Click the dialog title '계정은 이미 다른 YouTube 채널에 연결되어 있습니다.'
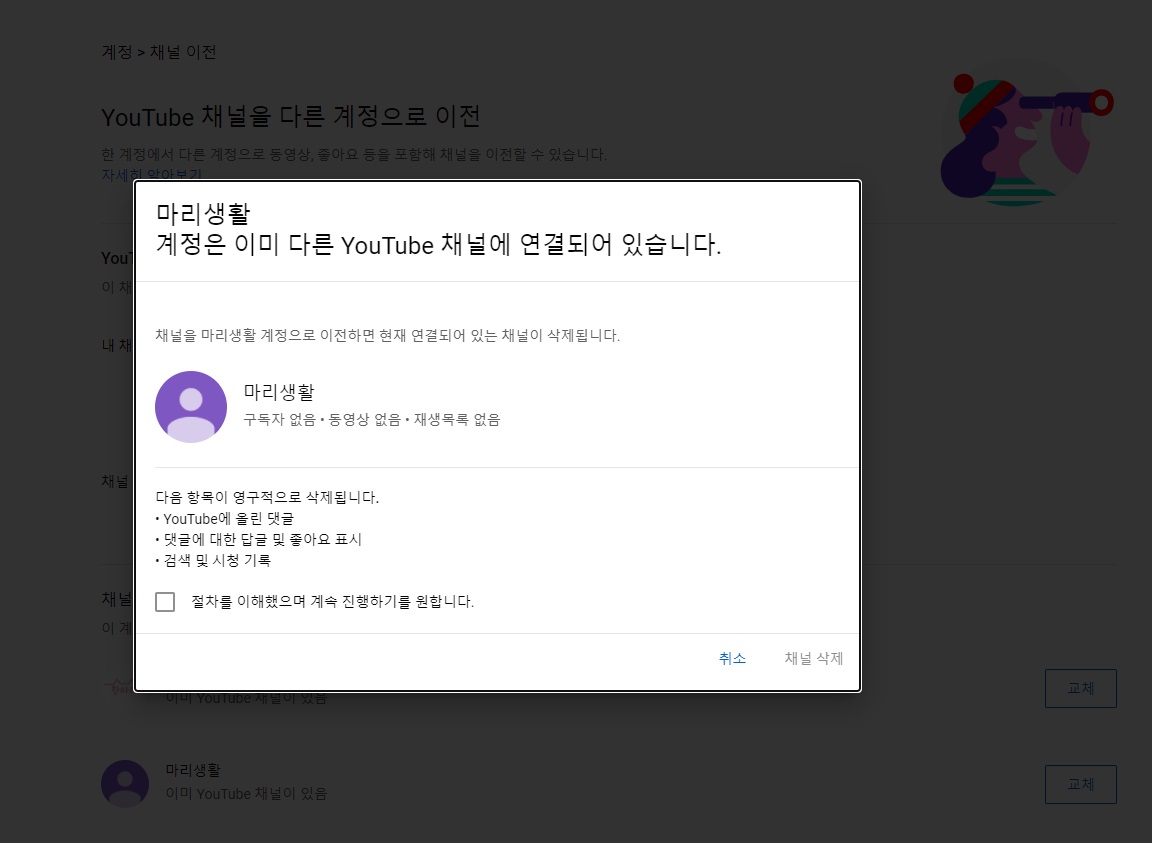This screenshot has height=843, width=1152. pyautogui.click(x=439, y=244)
